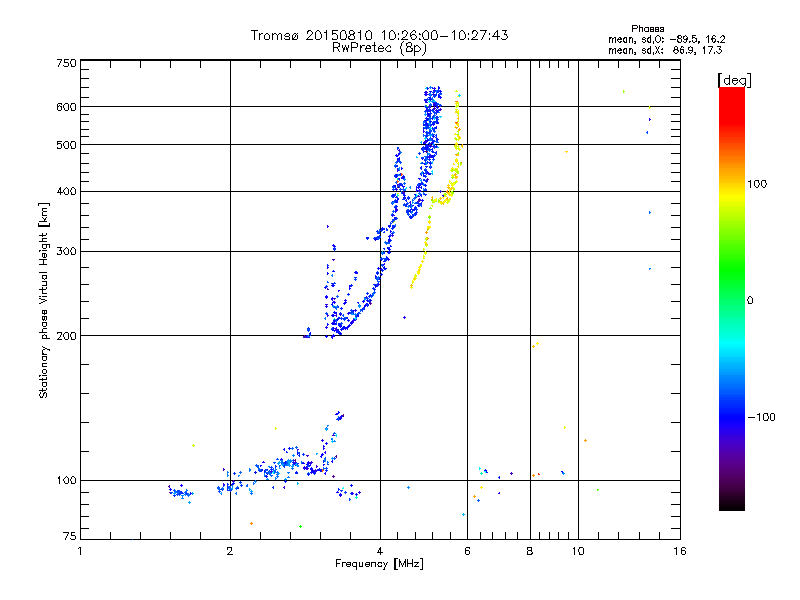Click the 'RwPretec (8p)' subtitle

[x=379, y=48]
